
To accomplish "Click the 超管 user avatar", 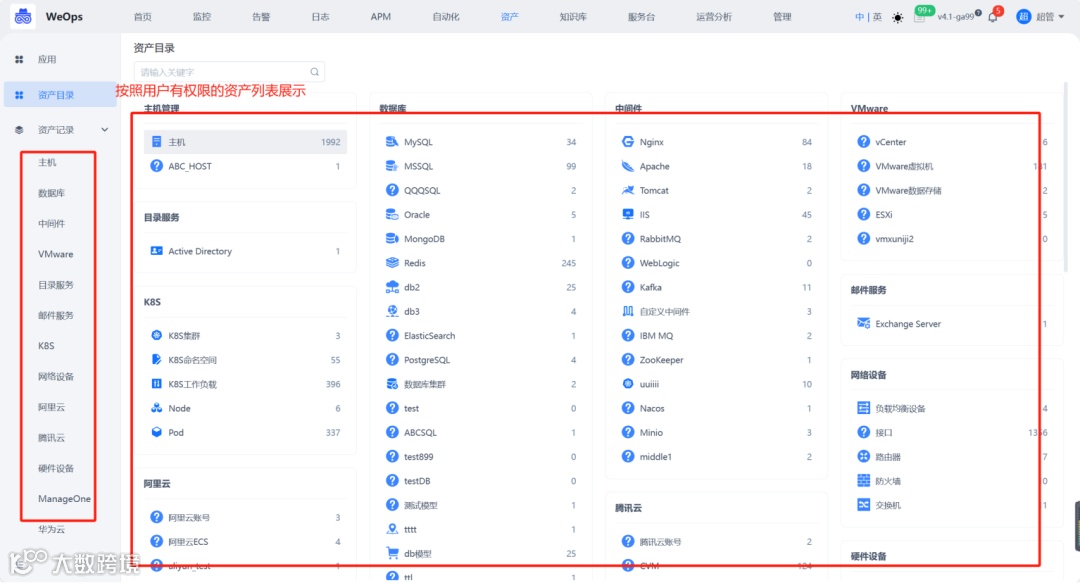I will coord(1024,17).
